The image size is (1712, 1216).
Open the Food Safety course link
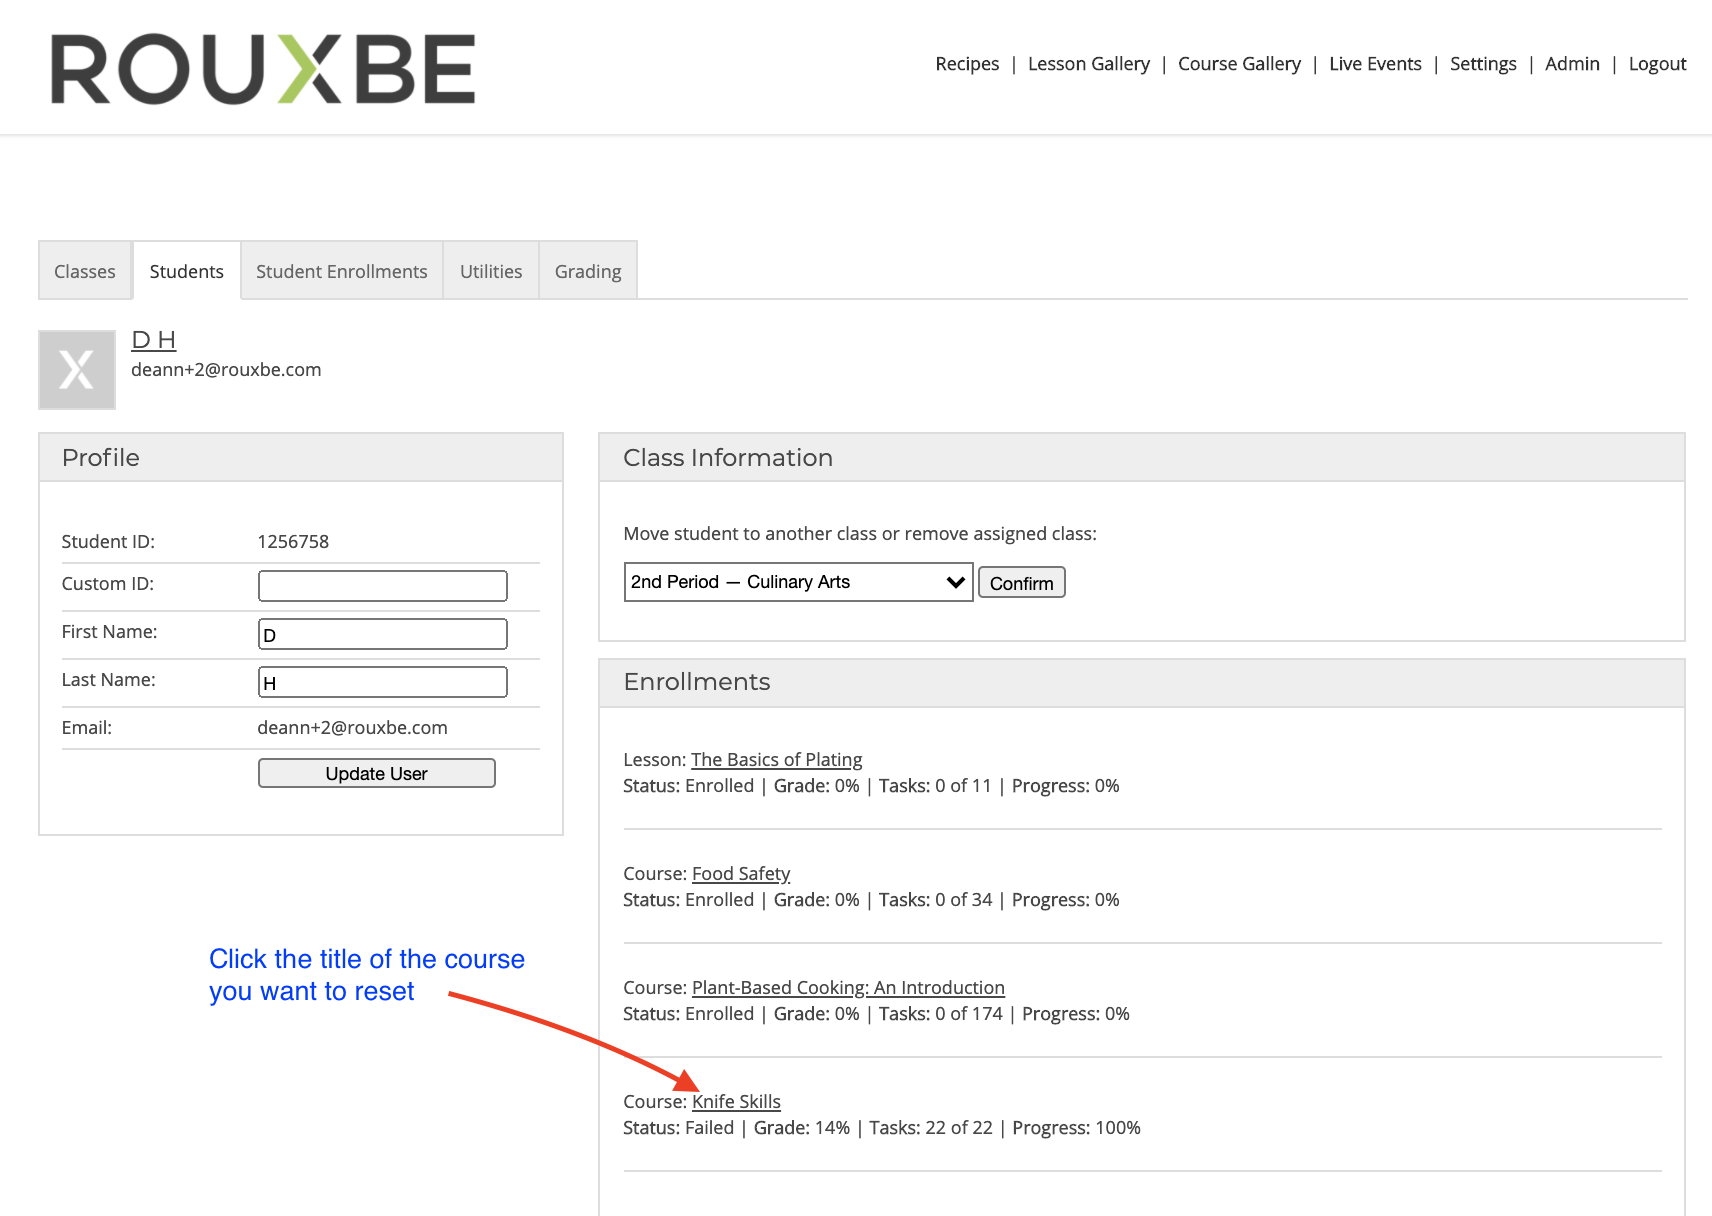coord(741,874)
